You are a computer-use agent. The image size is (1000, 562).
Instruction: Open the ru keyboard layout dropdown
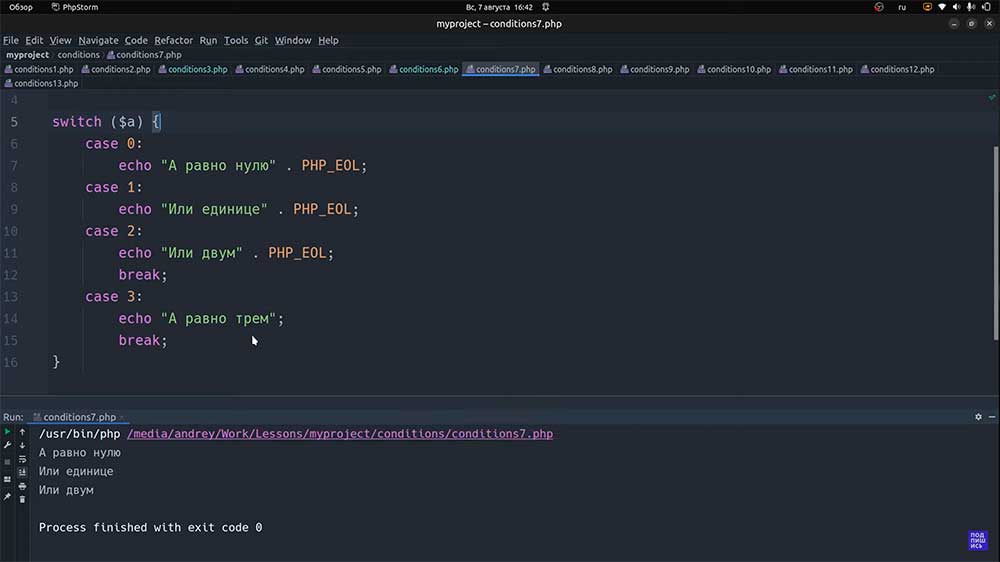[x=902, y=7]
